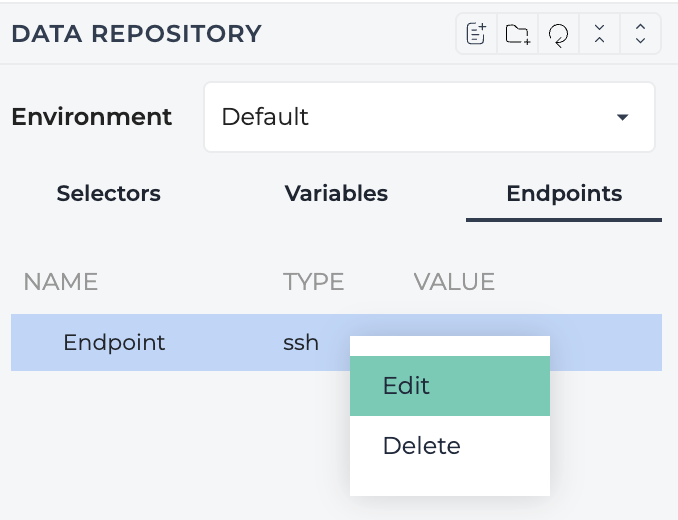Click the VALUE column header
The height and width of the screenshot is (520, 678).
pos(454,282)
